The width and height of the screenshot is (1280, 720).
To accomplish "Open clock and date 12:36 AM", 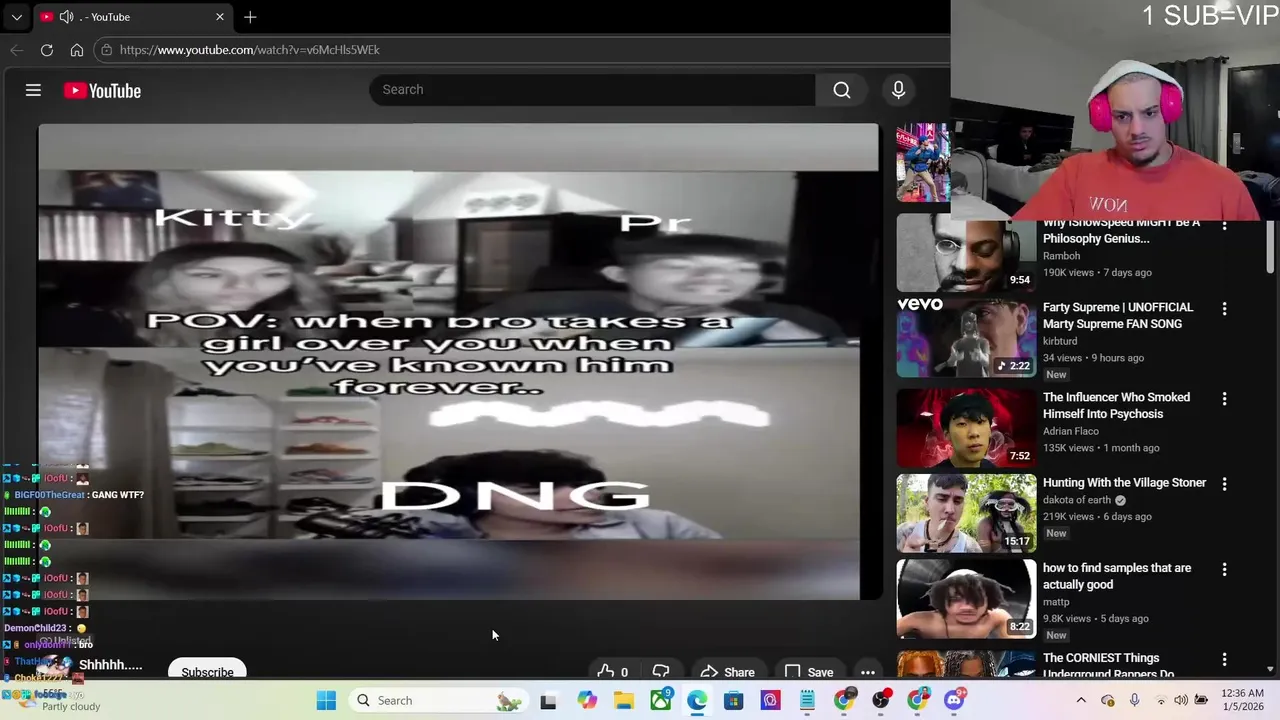I will tap(1242, 700).
